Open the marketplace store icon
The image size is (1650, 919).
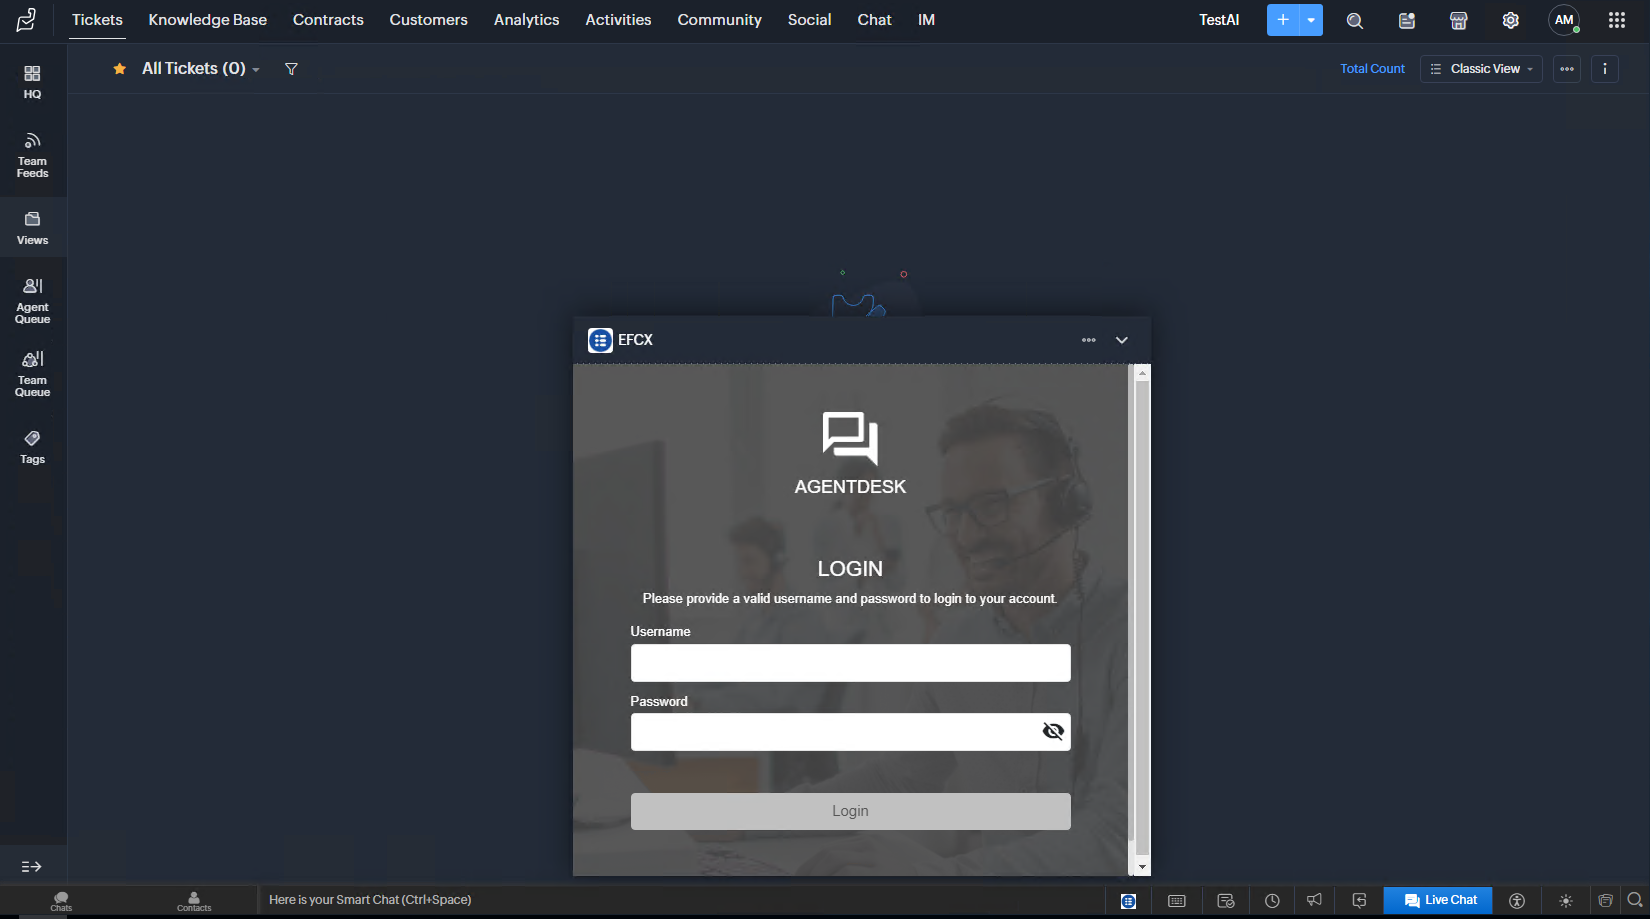1458,20
